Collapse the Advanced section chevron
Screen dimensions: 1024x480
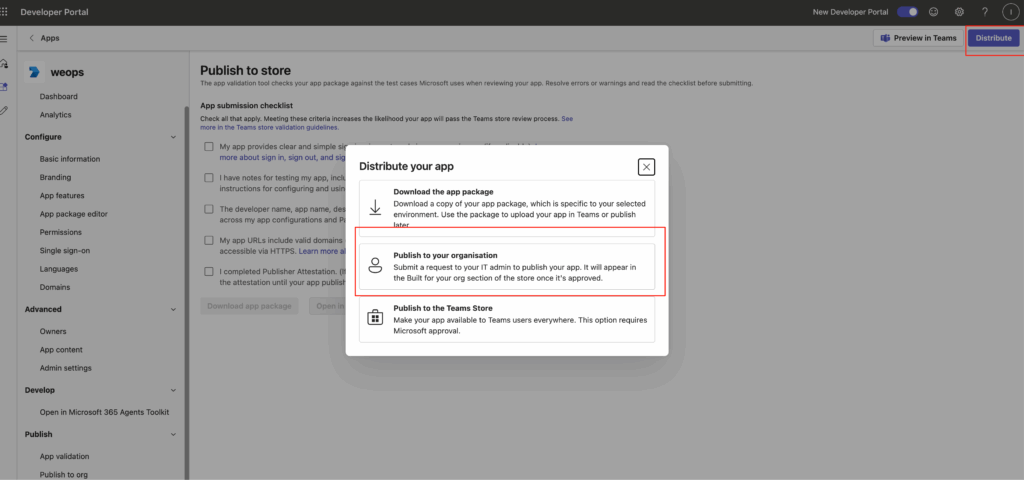tap(173, 310)
